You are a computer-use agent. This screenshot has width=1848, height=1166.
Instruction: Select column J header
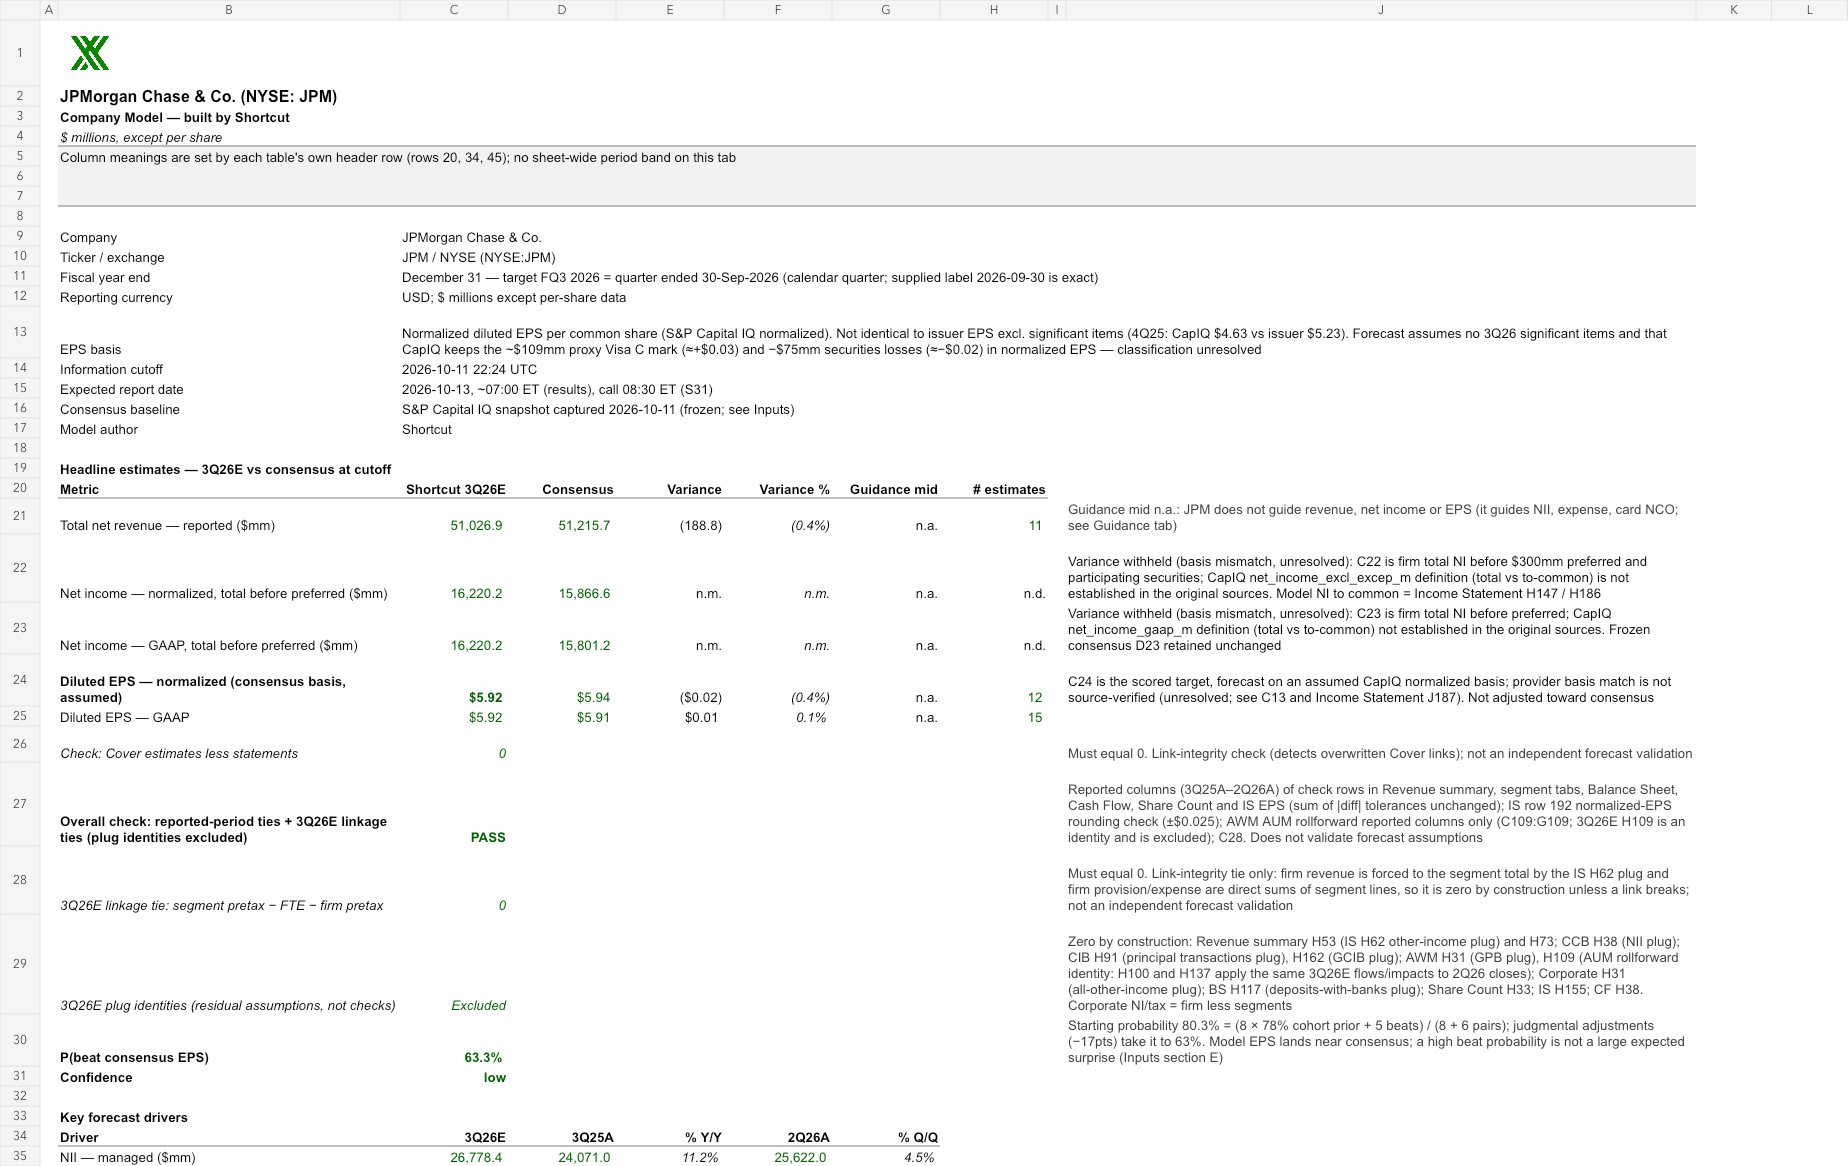[1381, 9]
